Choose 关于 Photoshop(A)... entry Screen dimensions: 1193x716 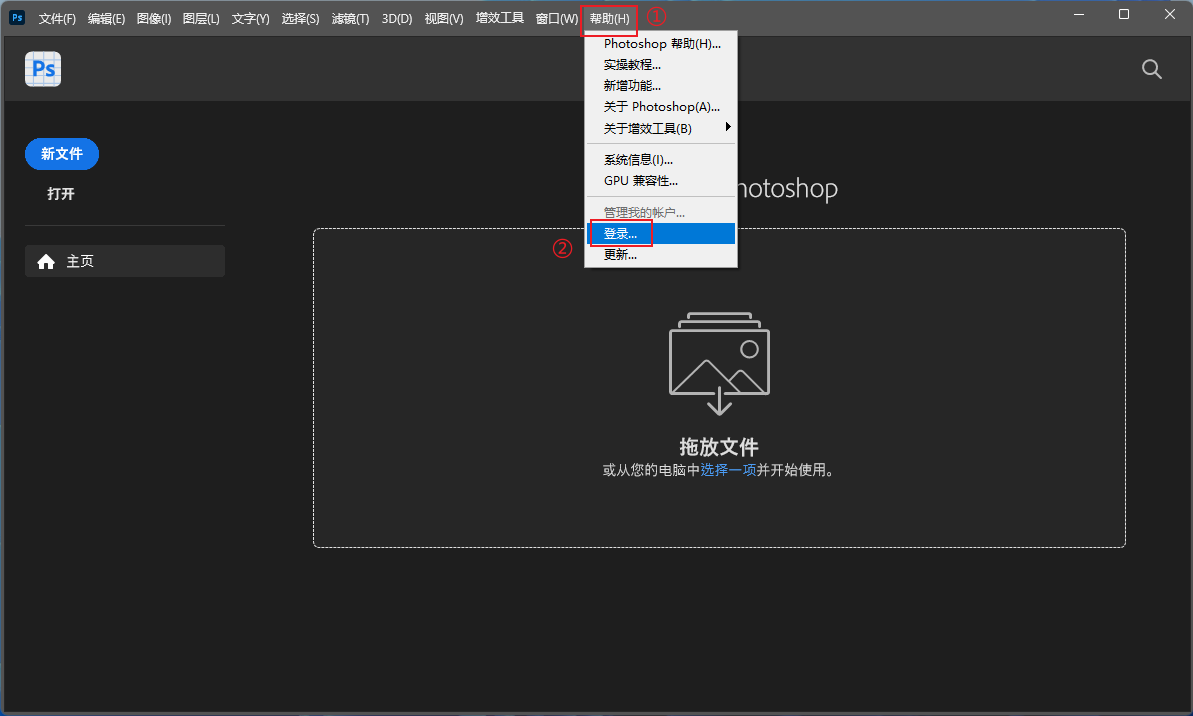pos(660,107)
